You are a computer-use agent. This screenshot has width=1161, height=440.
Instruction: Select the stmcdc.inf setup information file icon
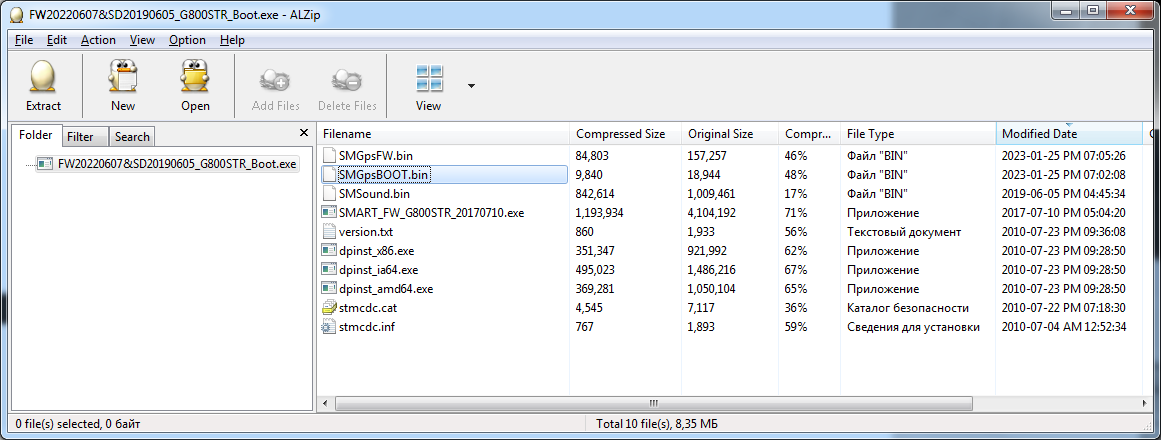[329, 327]
